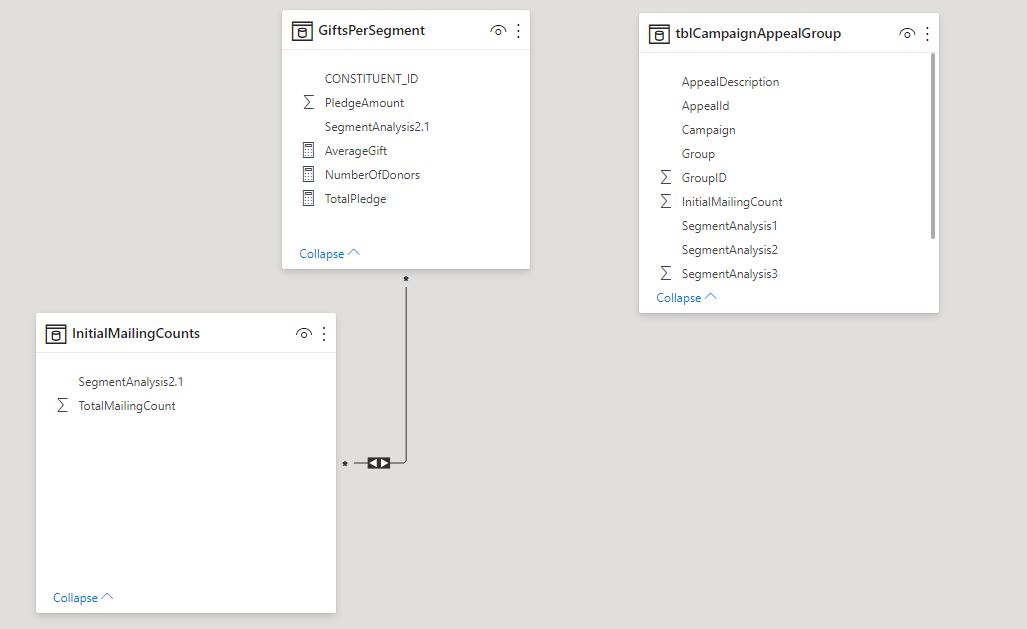Screen dimensions: 1027x629
Task: Open tblCampaignAppealGroup more options menu
Action: (x=927, y=34)
